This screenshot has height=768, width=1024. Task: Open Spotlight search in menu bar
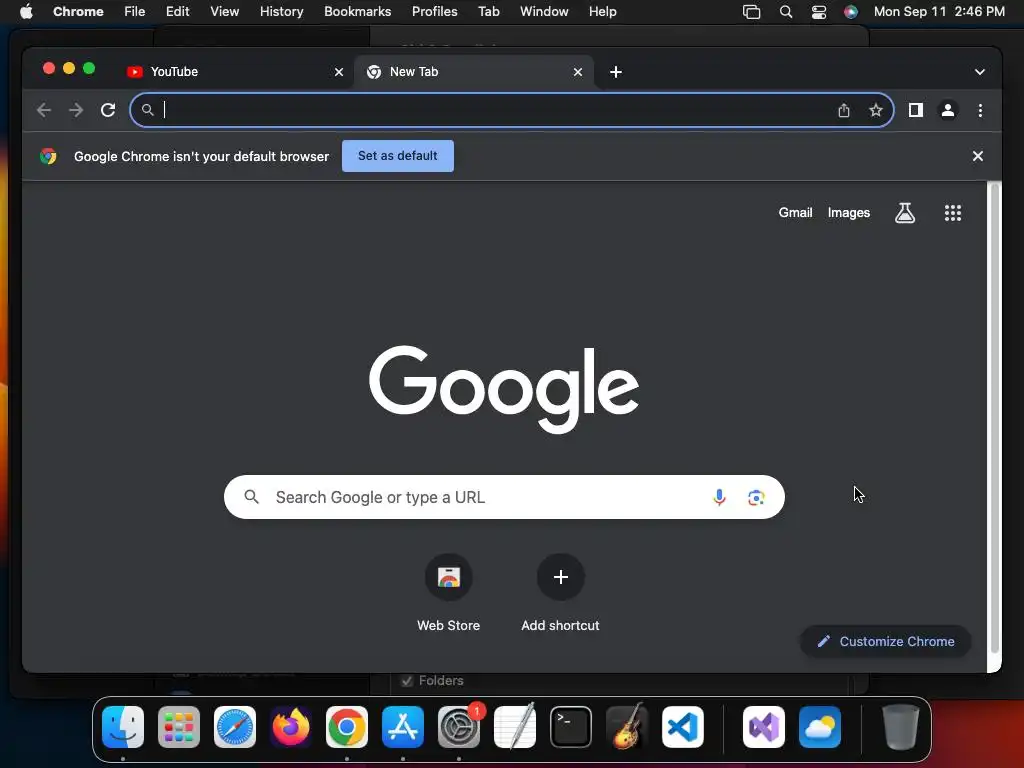(x=786, y=12)
